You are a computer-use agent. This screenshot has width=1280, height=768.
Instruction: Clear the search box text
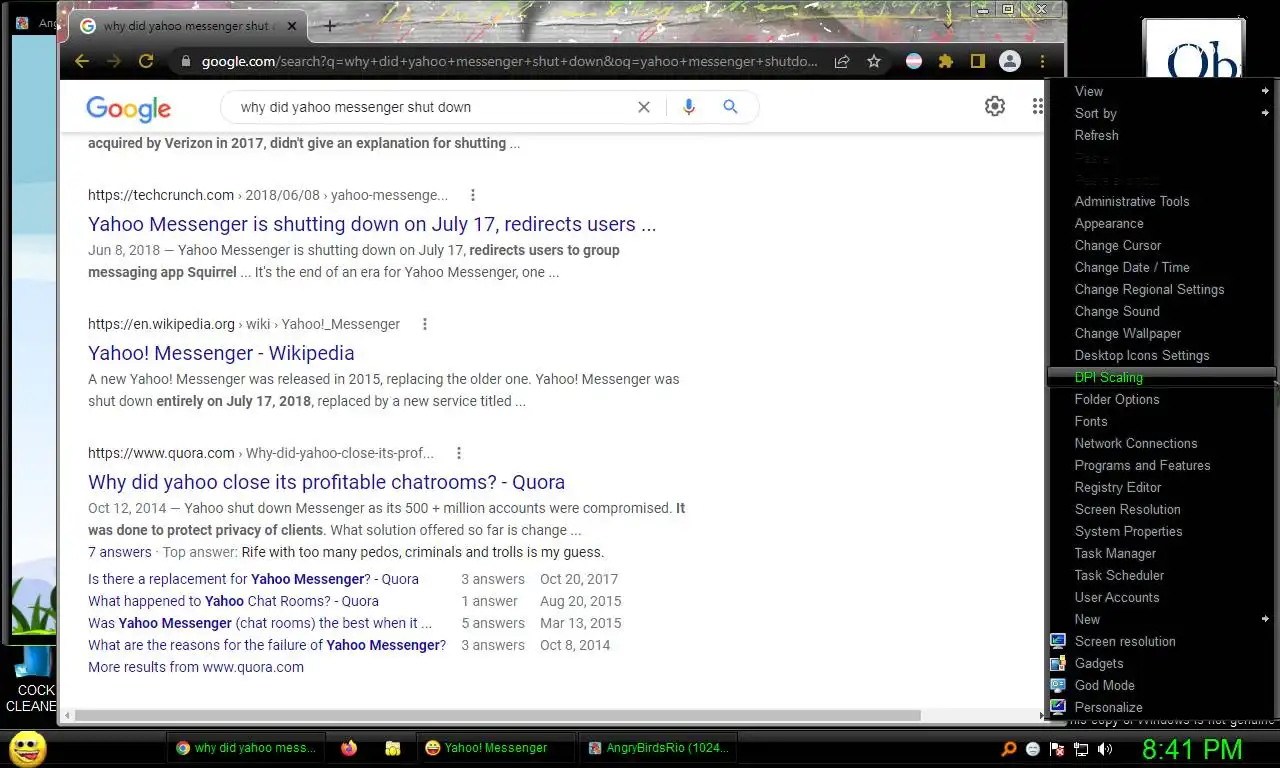644,107
